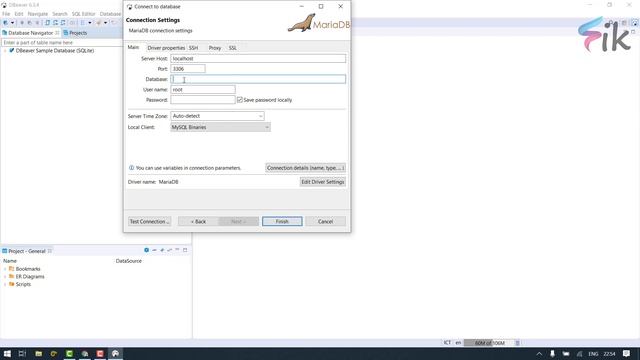Click the ENG language indicator
The width and height of the screenshot is (640, 360).
click(593, 354)
